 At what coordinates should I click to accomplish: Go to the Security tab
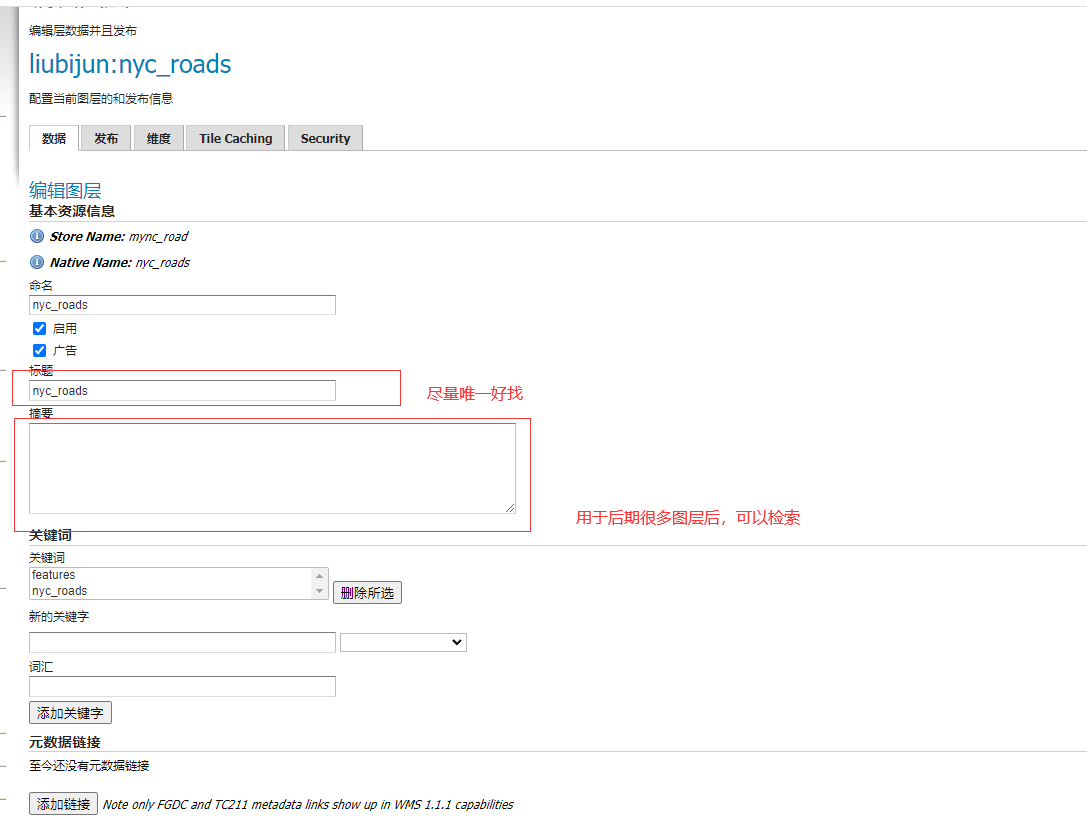325,139
